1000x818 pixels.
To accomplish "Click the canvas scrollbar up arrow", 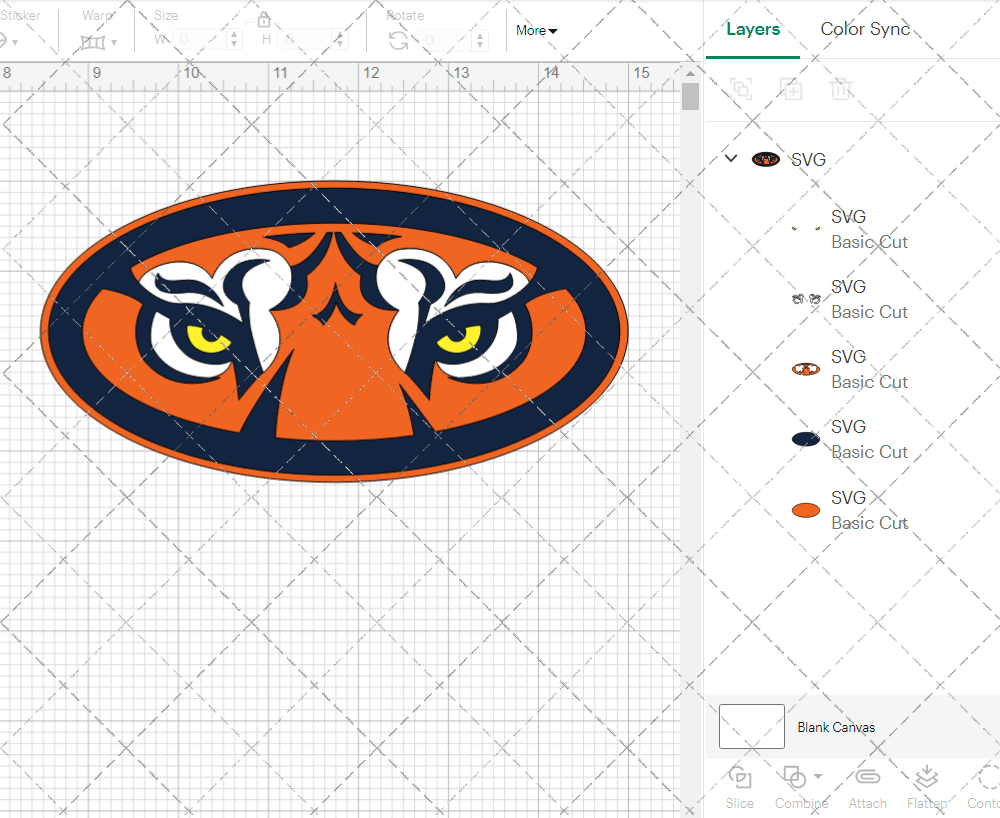I will click(690, 73).
